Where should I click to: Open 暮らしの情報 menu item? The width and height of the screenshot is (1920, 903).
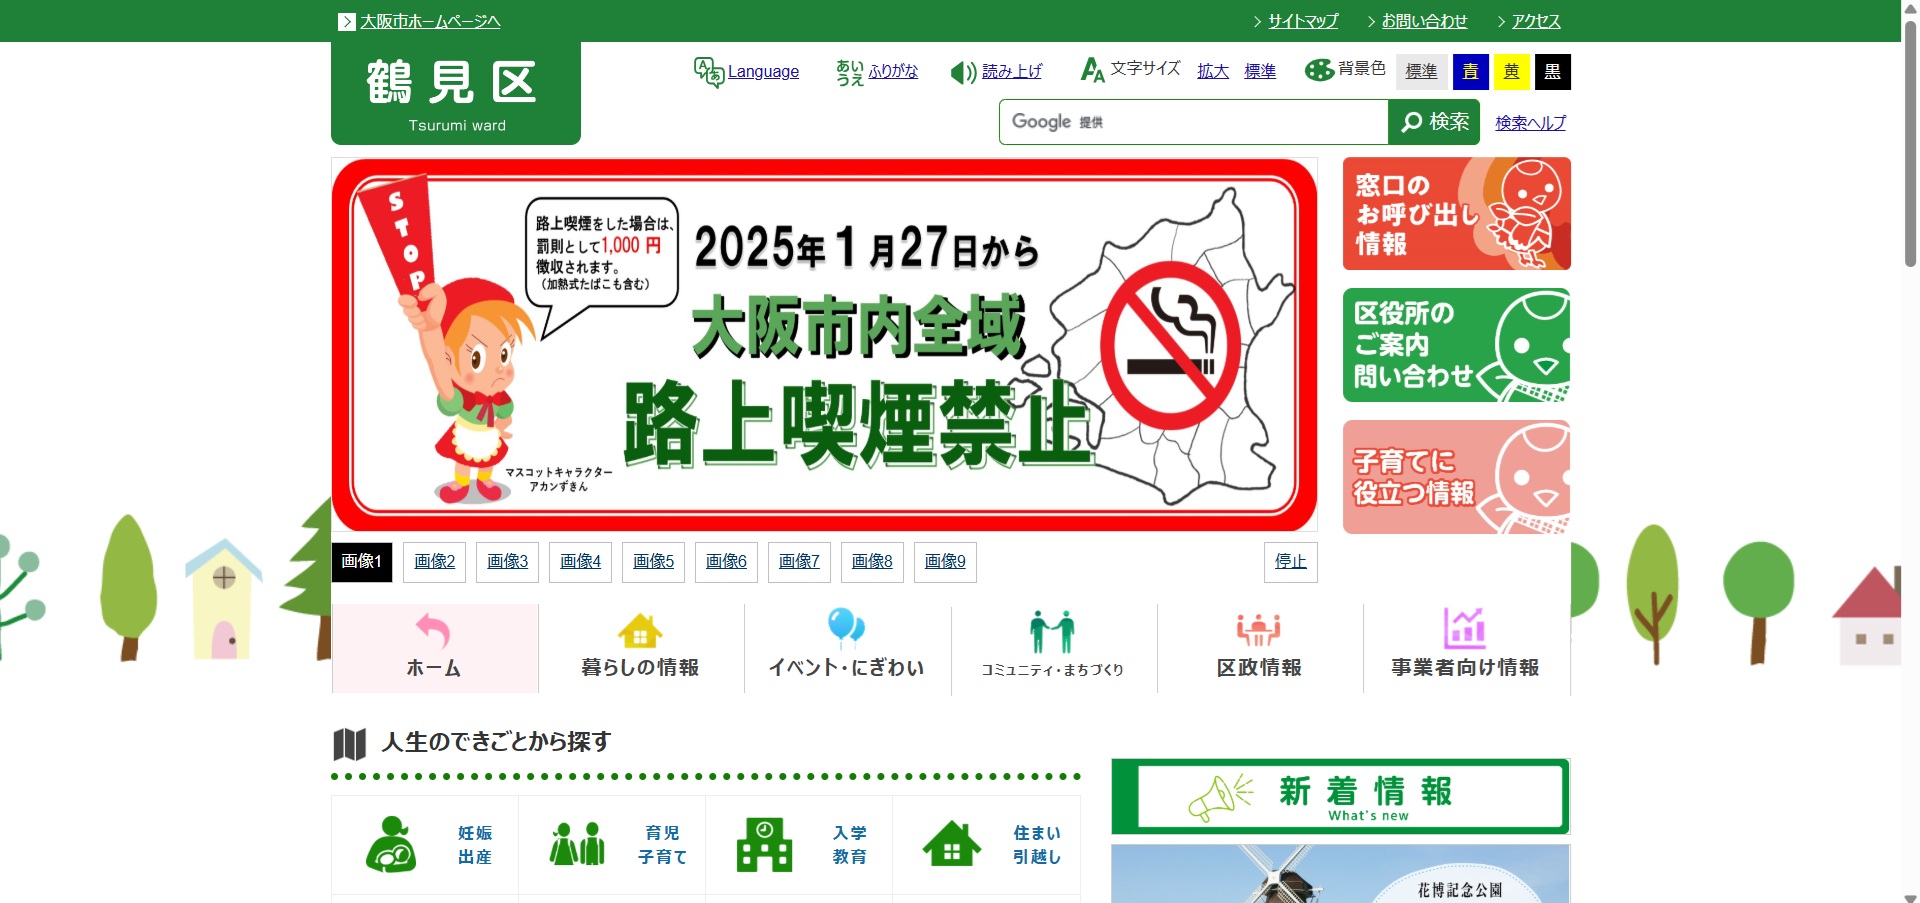(641, 648)
